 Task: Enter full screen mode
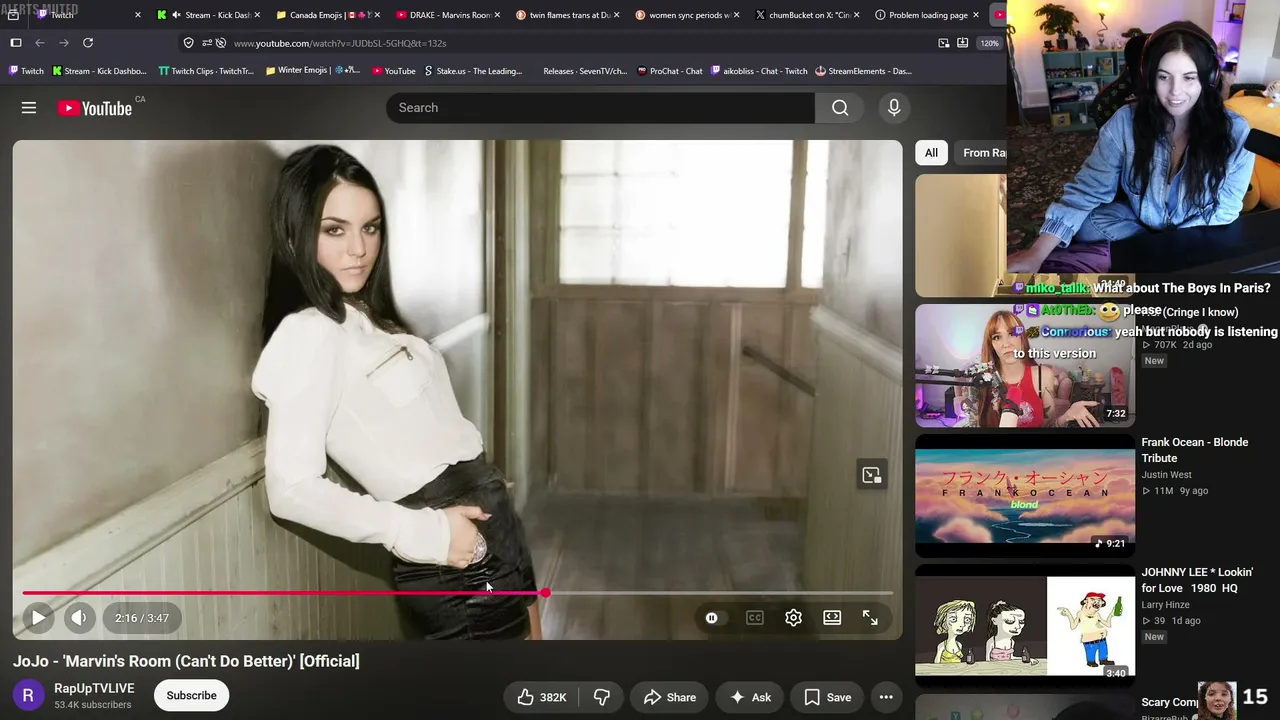(870, 618)
